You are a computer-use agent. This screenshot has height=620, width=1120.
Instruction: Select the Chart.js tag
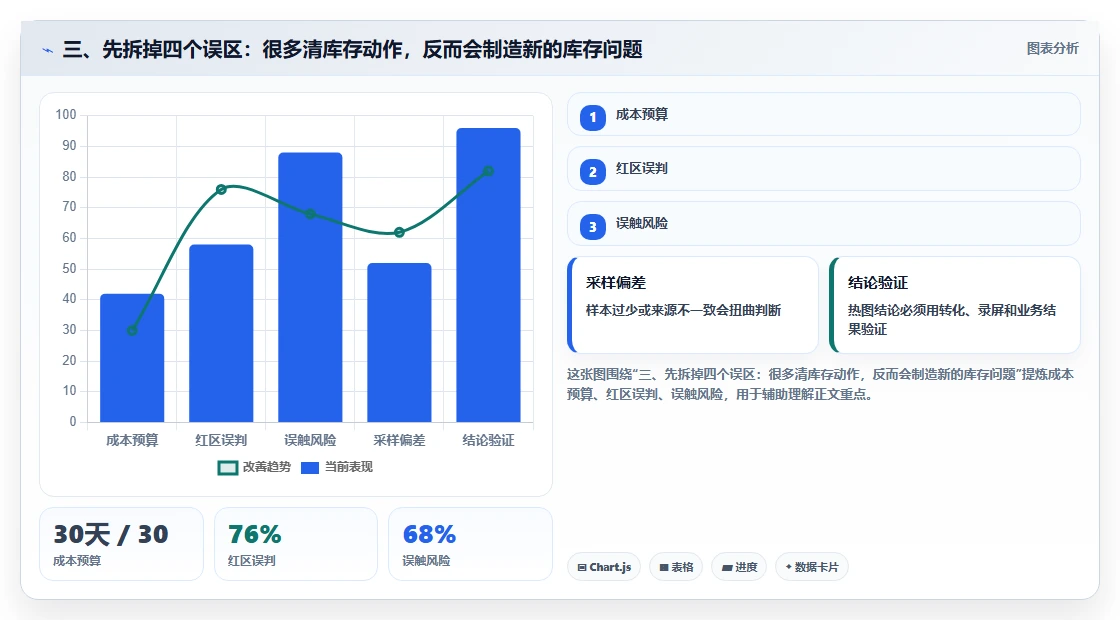tap(604, 567)
